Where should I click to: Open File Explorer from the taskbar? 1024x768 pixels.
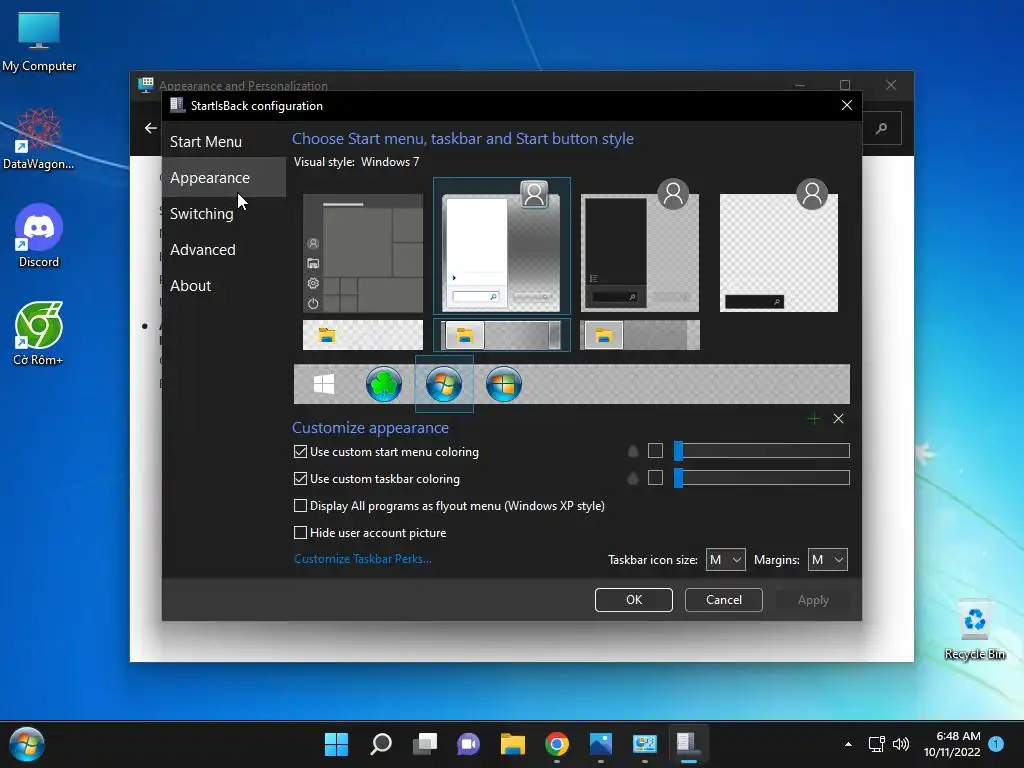click(513, 744)
